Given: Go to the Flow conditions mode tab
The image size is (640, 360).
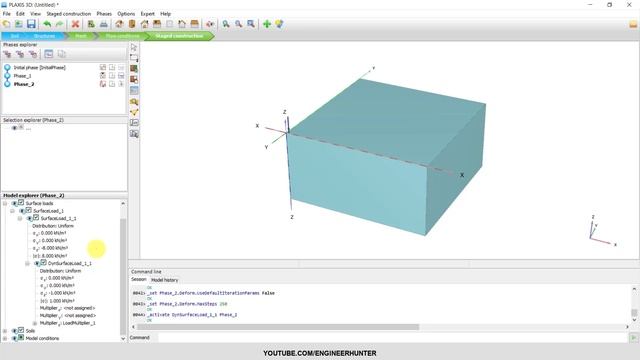Looking at the screenshot, I should coord(122,36).
